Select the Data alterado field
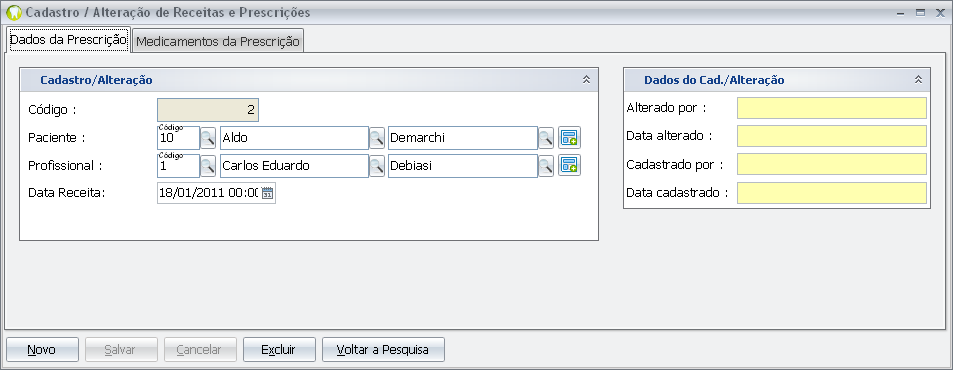Viewport: 953px width, 370px height. point(831,136)
